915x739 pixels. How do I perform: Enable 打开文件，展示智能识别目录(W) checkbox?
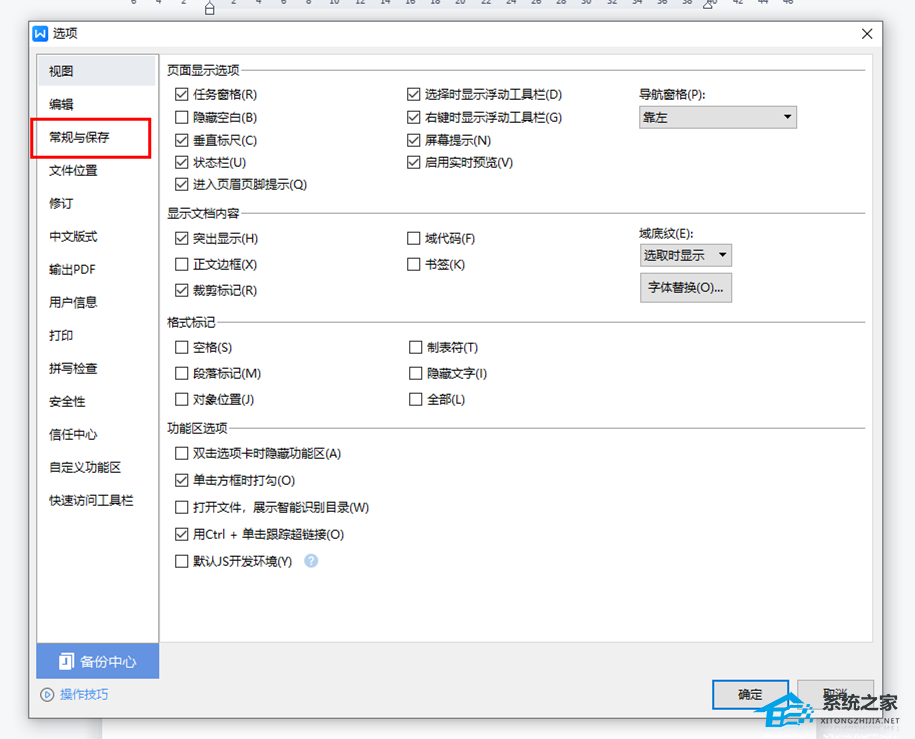coord(181,507)
